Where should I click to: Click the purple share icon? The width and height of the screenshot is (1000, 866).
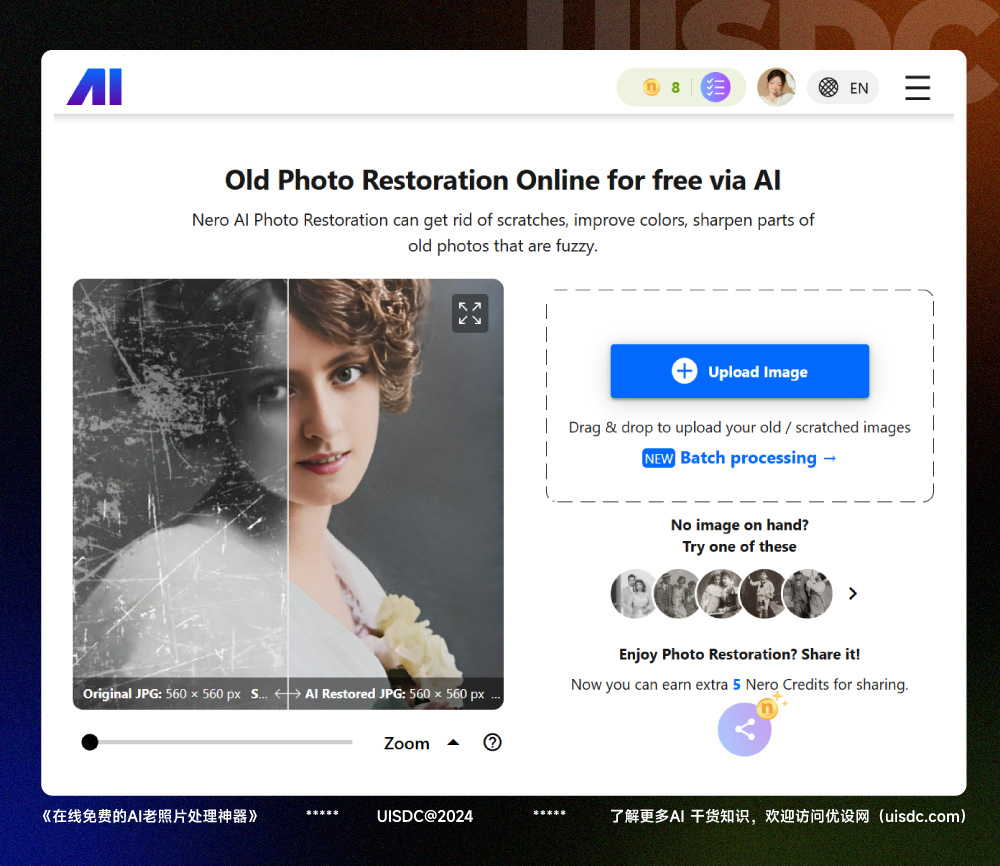click(744, 729)
